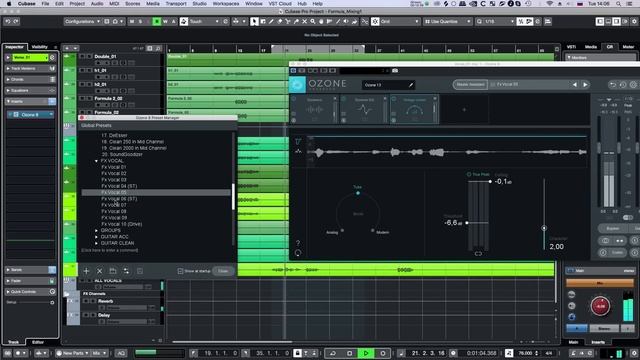Viewport: 640px width, 360px height.
Task: Click the help question mark in Ozone
Action: click(x=298, y=243)
